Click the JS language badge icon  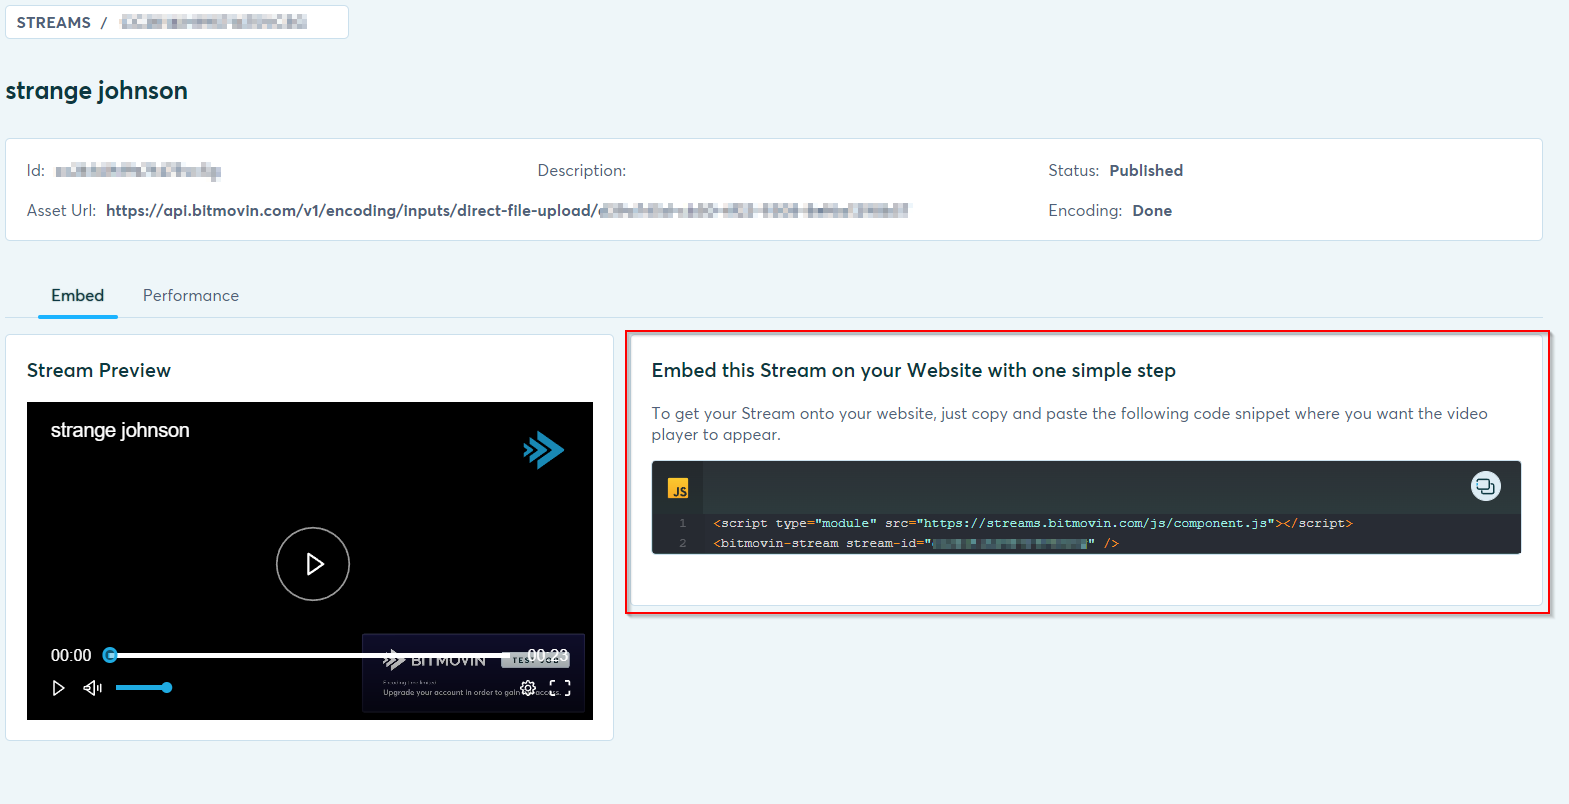tap(678, 488)
